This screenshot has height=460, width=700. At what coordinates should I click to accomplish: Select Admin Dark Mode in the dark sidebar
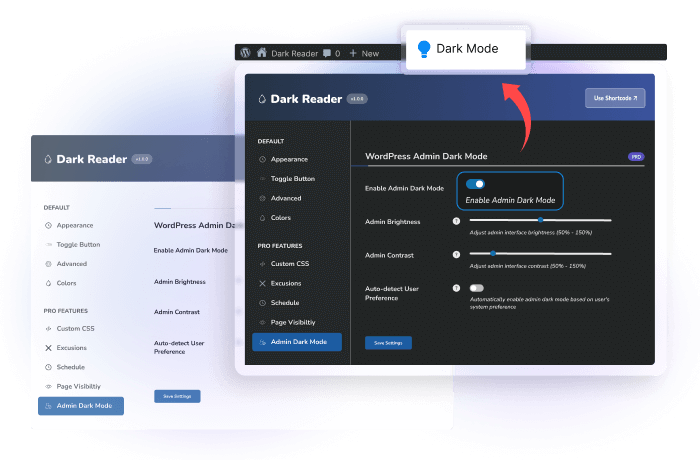297,342
